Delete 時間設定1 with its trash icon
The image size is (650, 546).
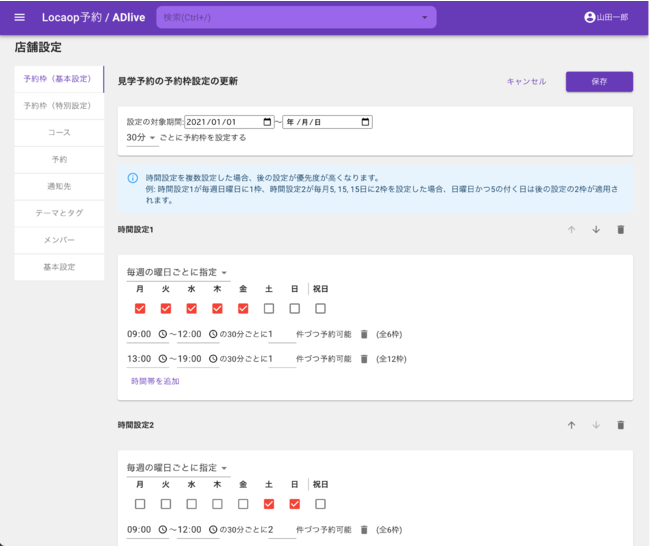point(620,230)
